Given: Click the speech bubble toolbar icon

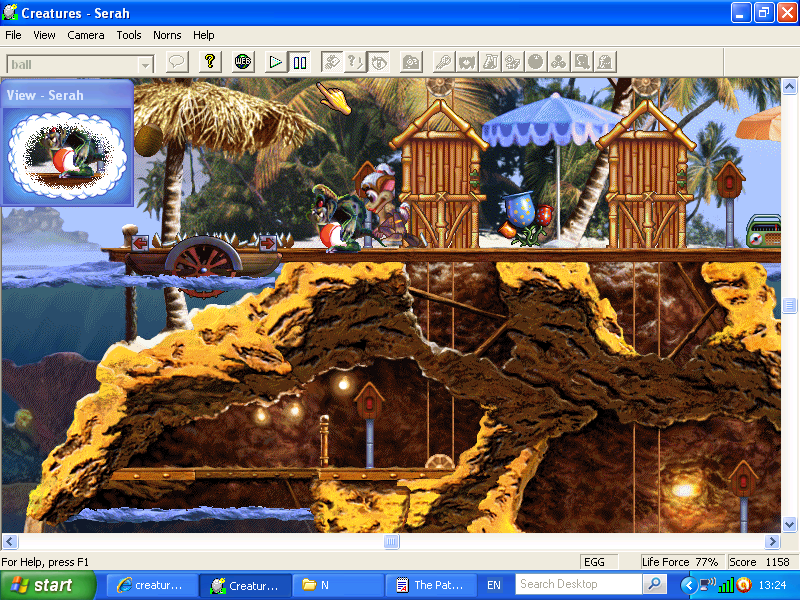Looking at the screenshot, I should pos(177,62).
